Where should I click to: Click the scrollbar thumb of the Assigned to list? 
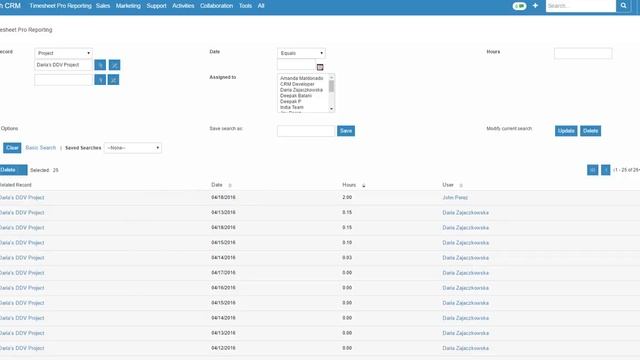point(331,86)
